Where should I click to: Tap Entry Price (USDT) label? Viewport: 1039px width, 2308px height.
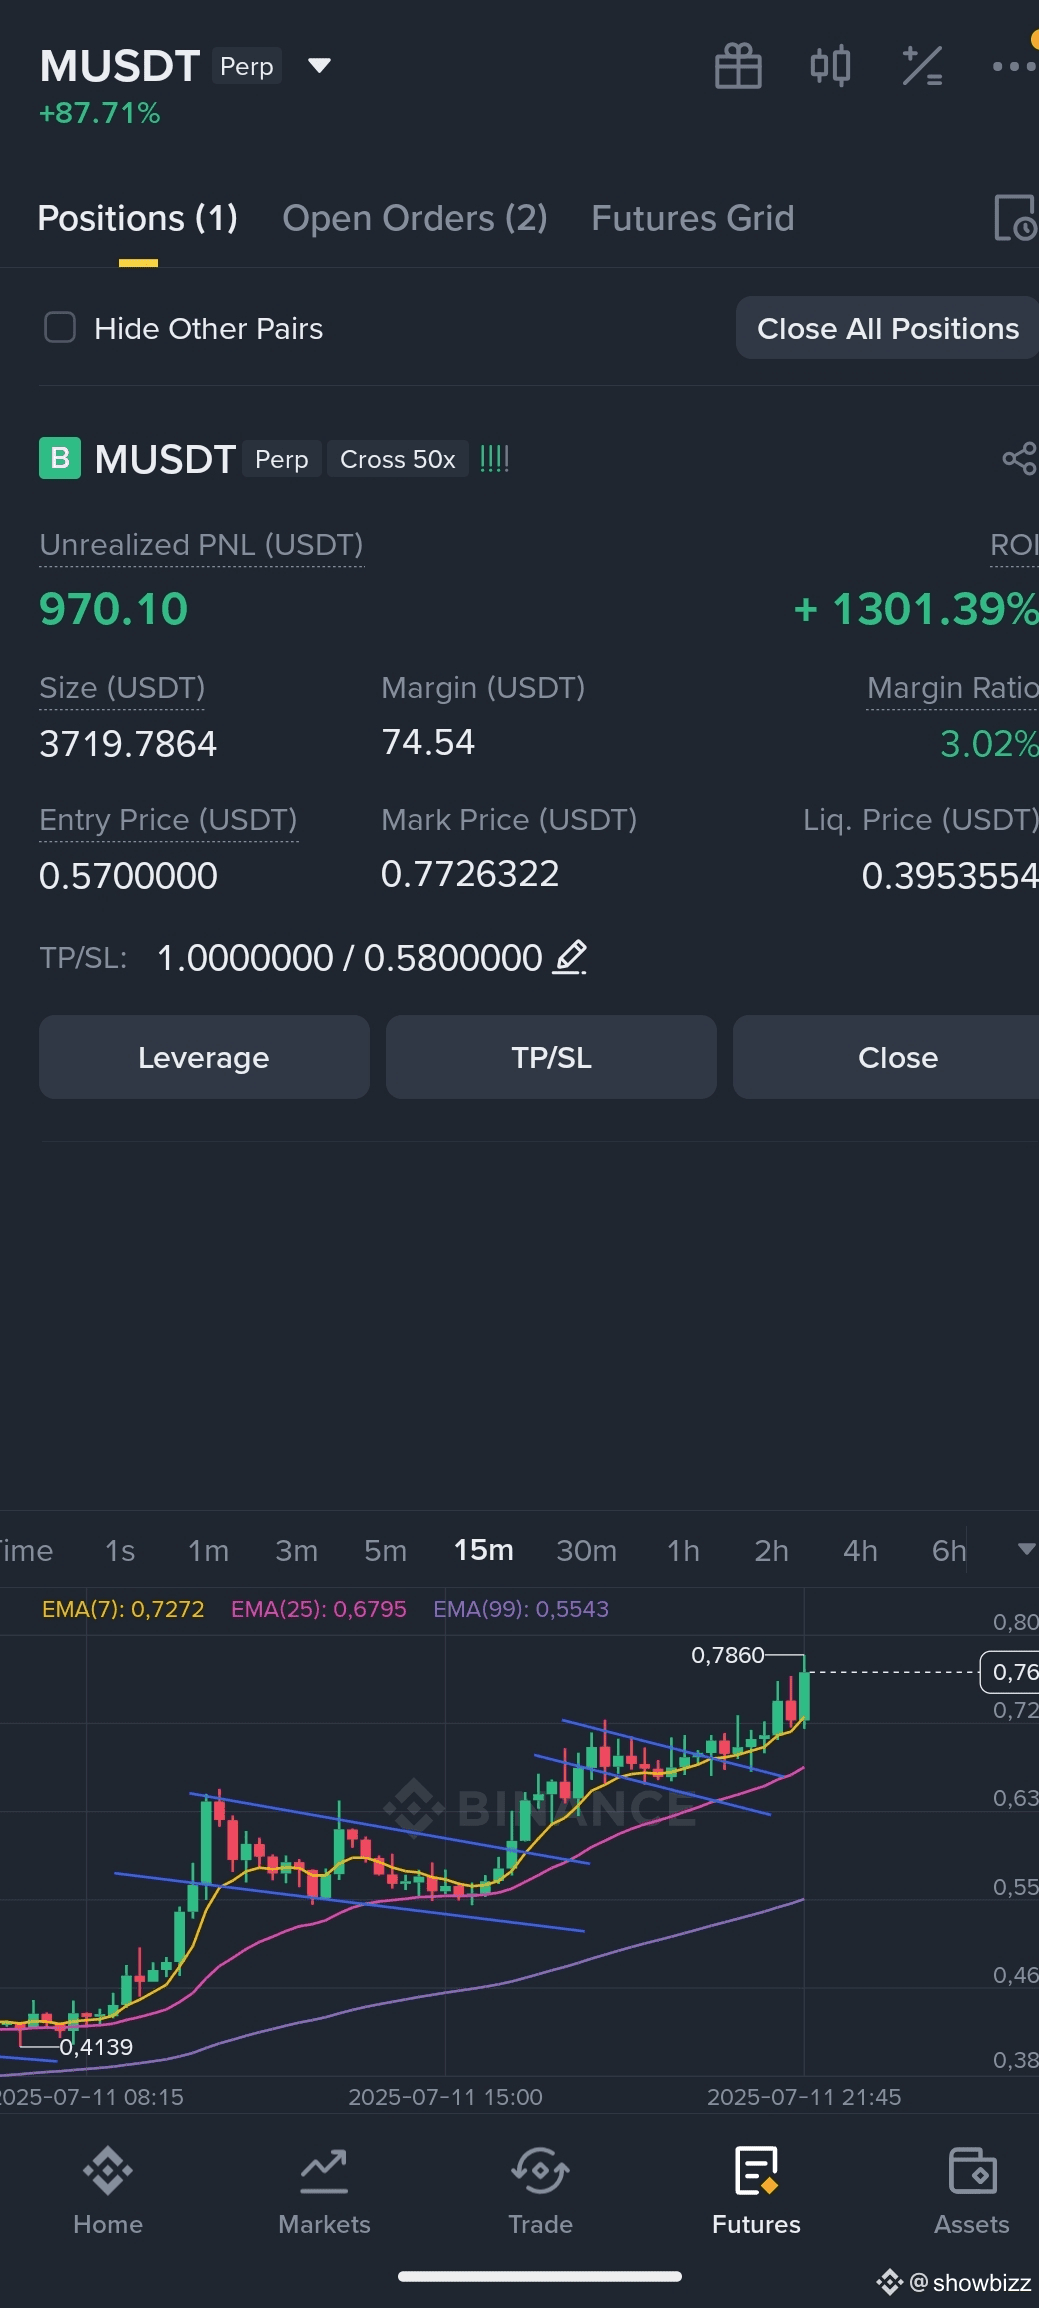click(x=168, y=820)
